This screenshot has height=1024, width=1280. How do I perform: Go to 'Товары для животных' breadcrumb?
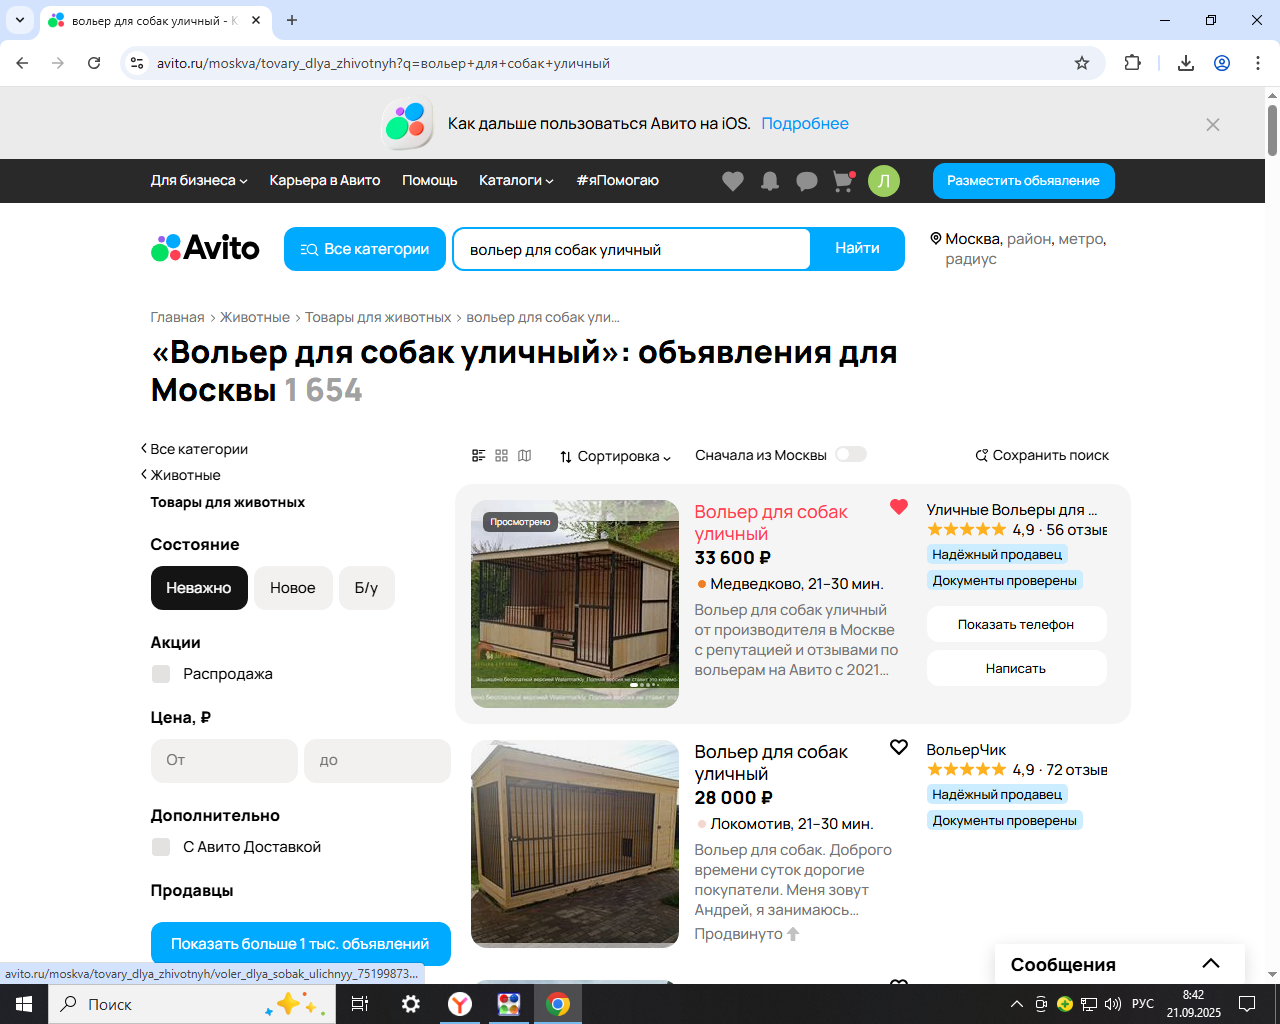[x=378, y=317]
